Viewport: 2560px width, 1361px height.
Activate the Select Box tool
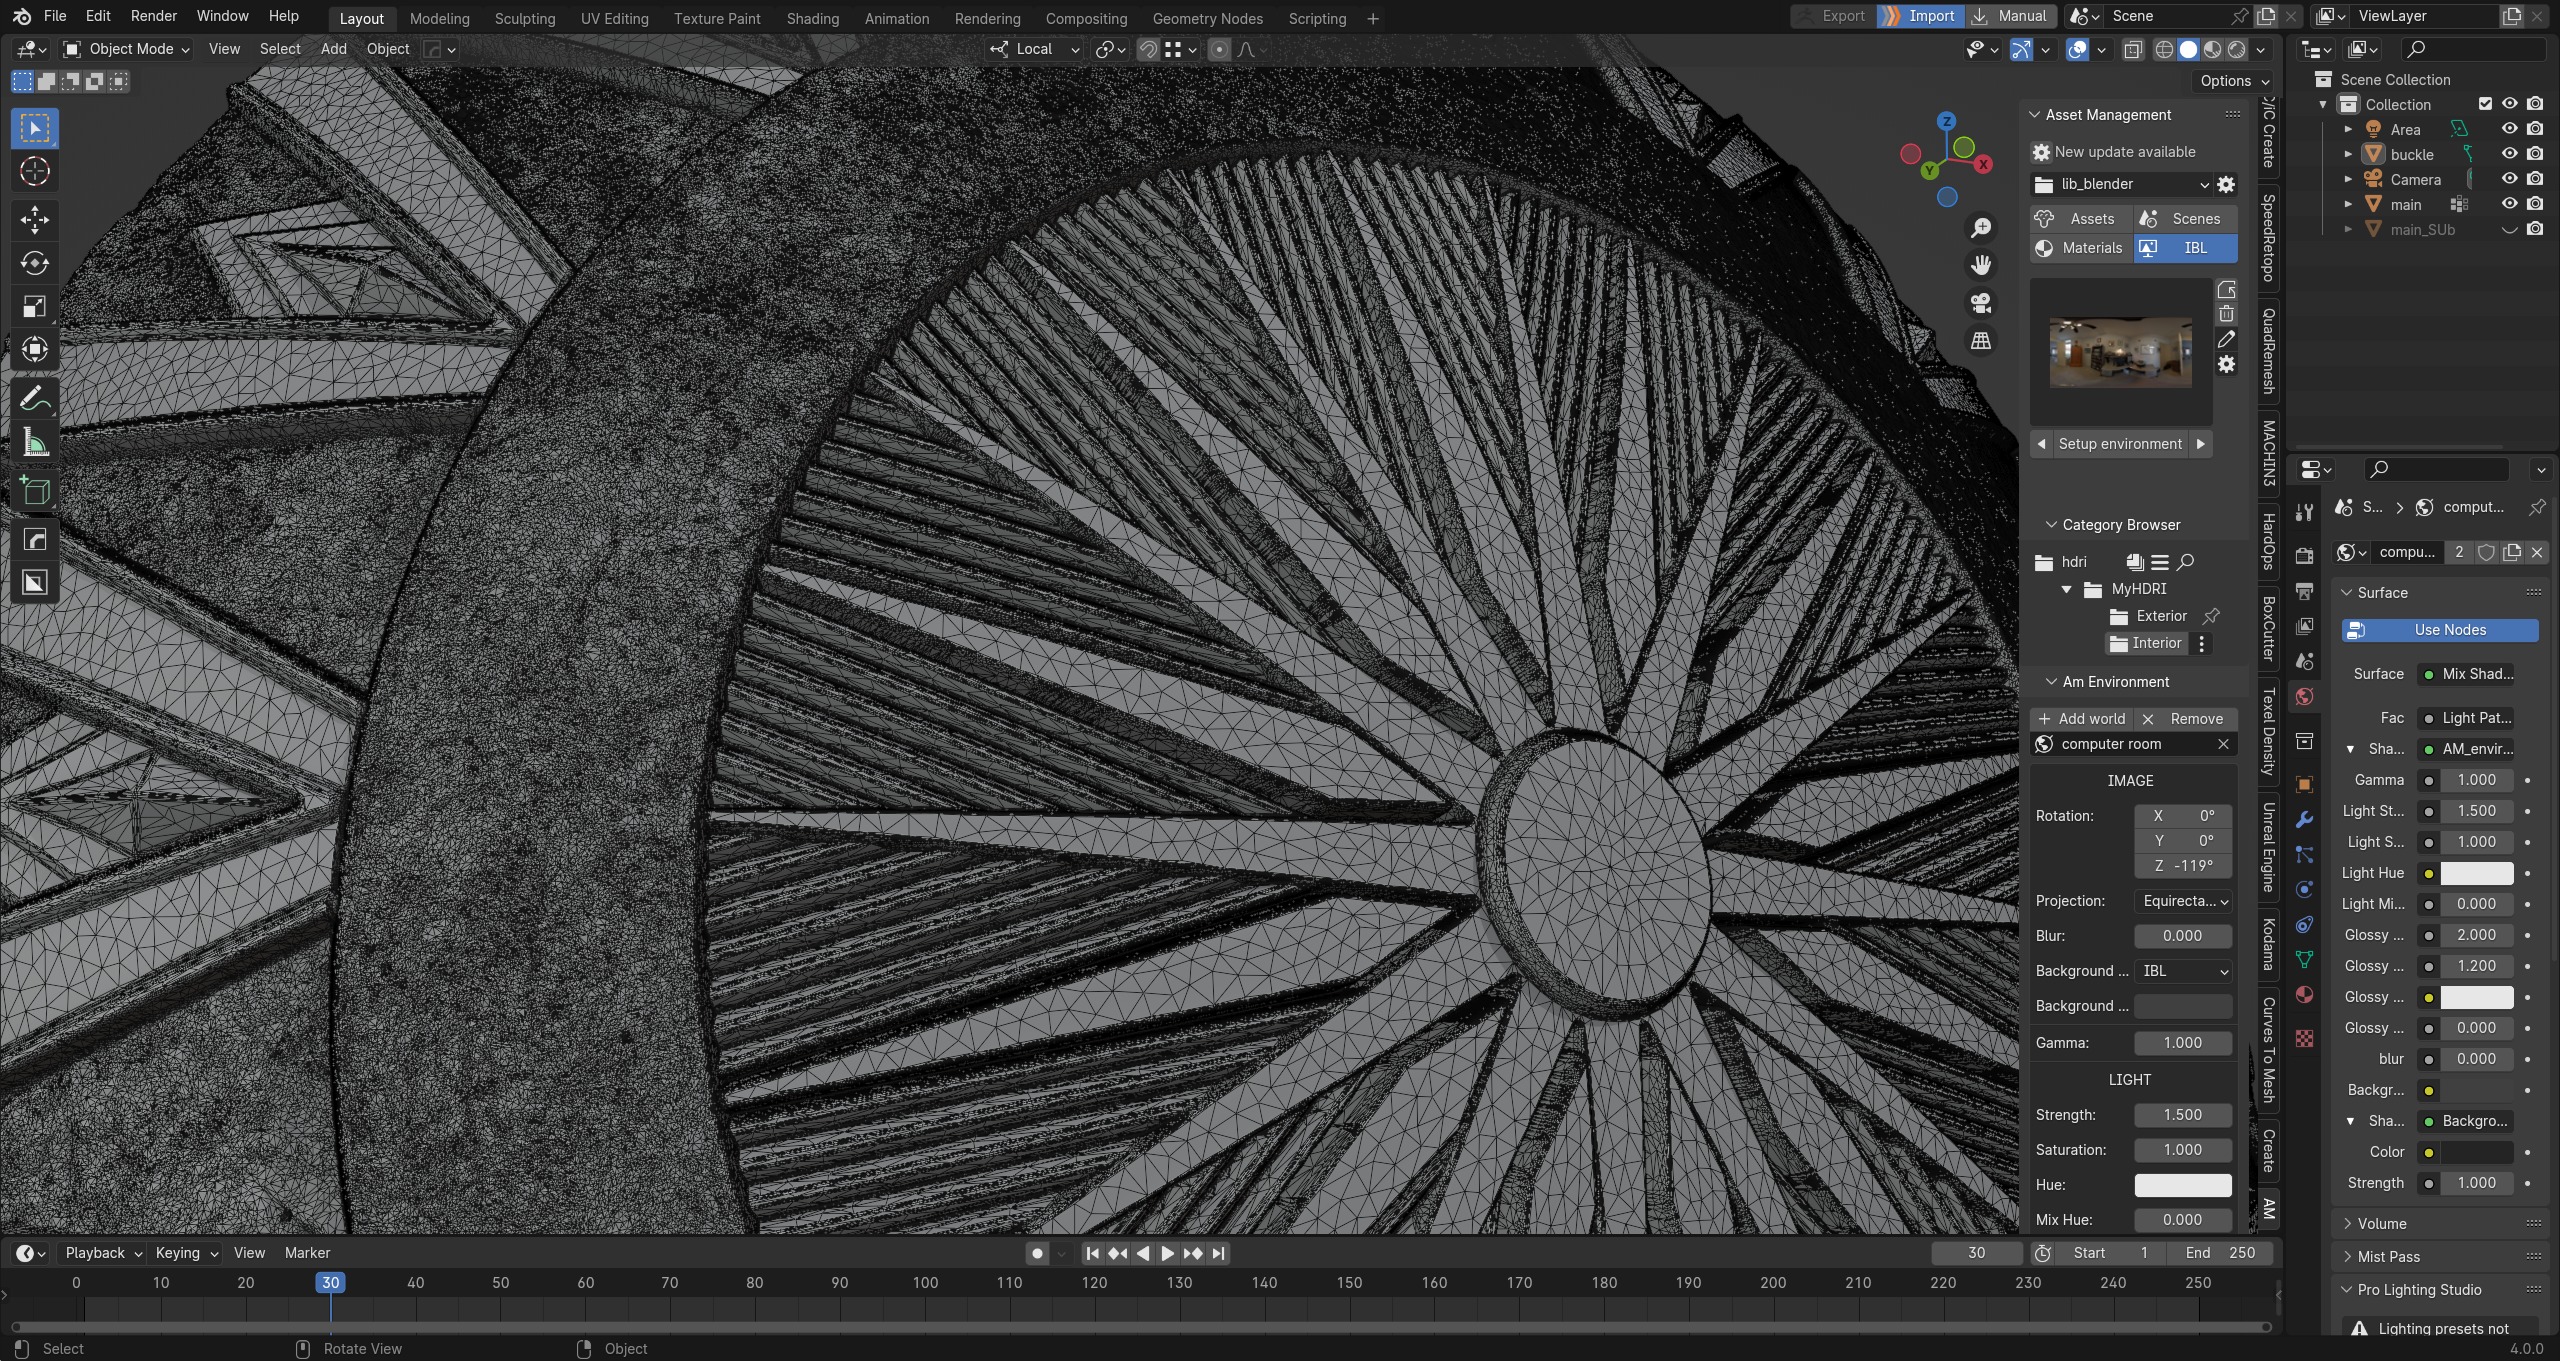pos(35,129)
